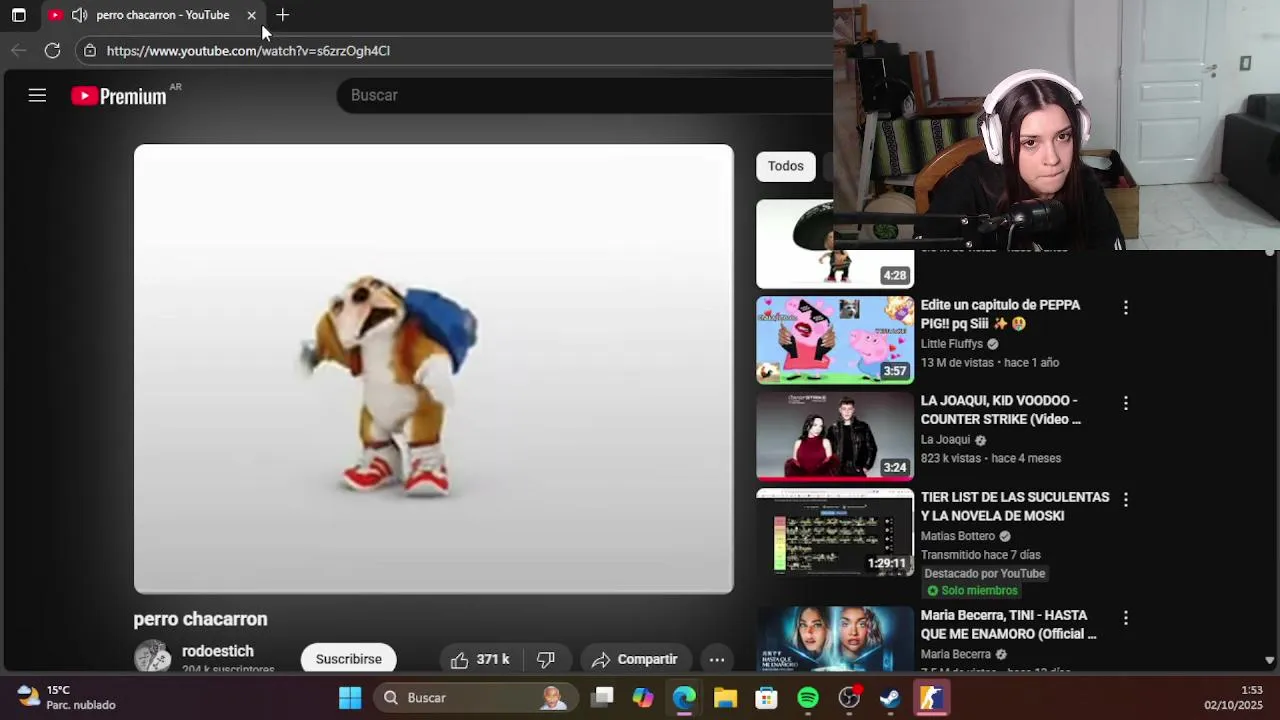Open the Windows Start menu
This screenshot has height=720, width=1280.
click(350, 698)
